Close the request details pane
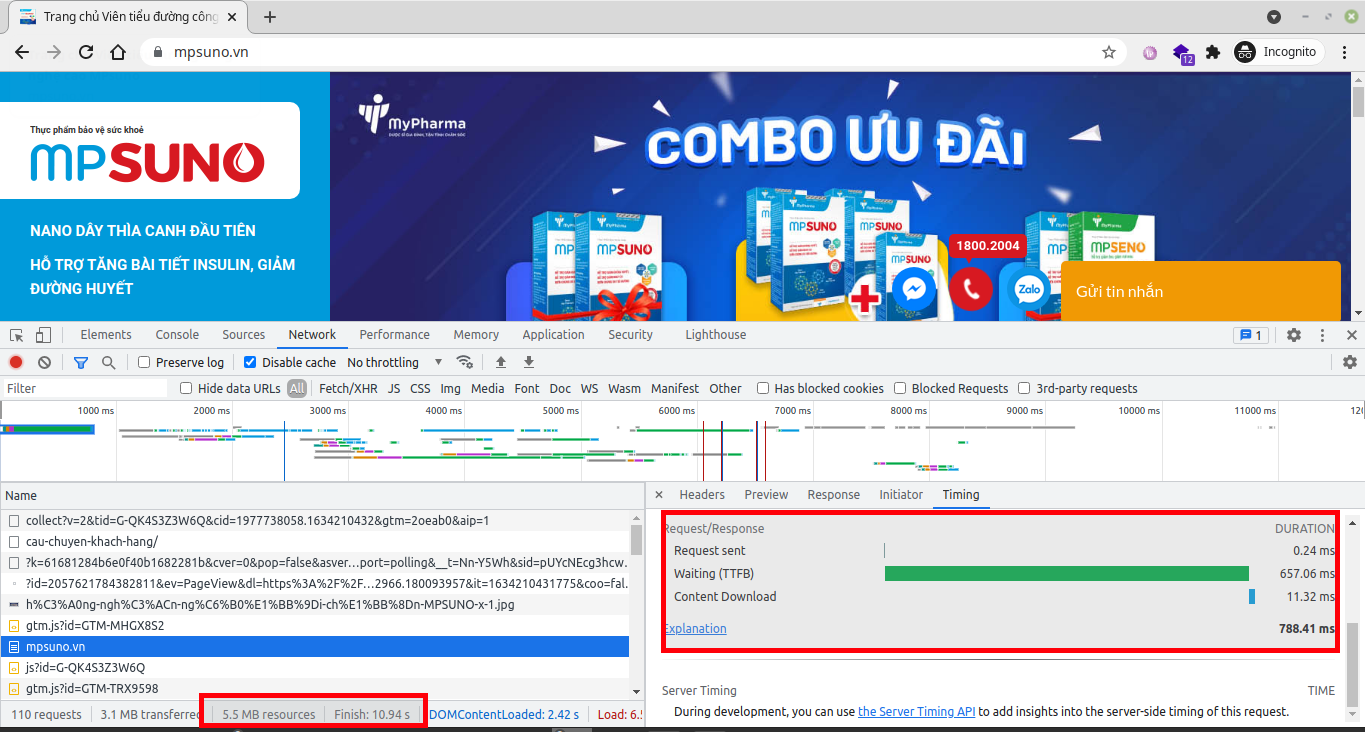1365x732 pixels. pos(659,495)
